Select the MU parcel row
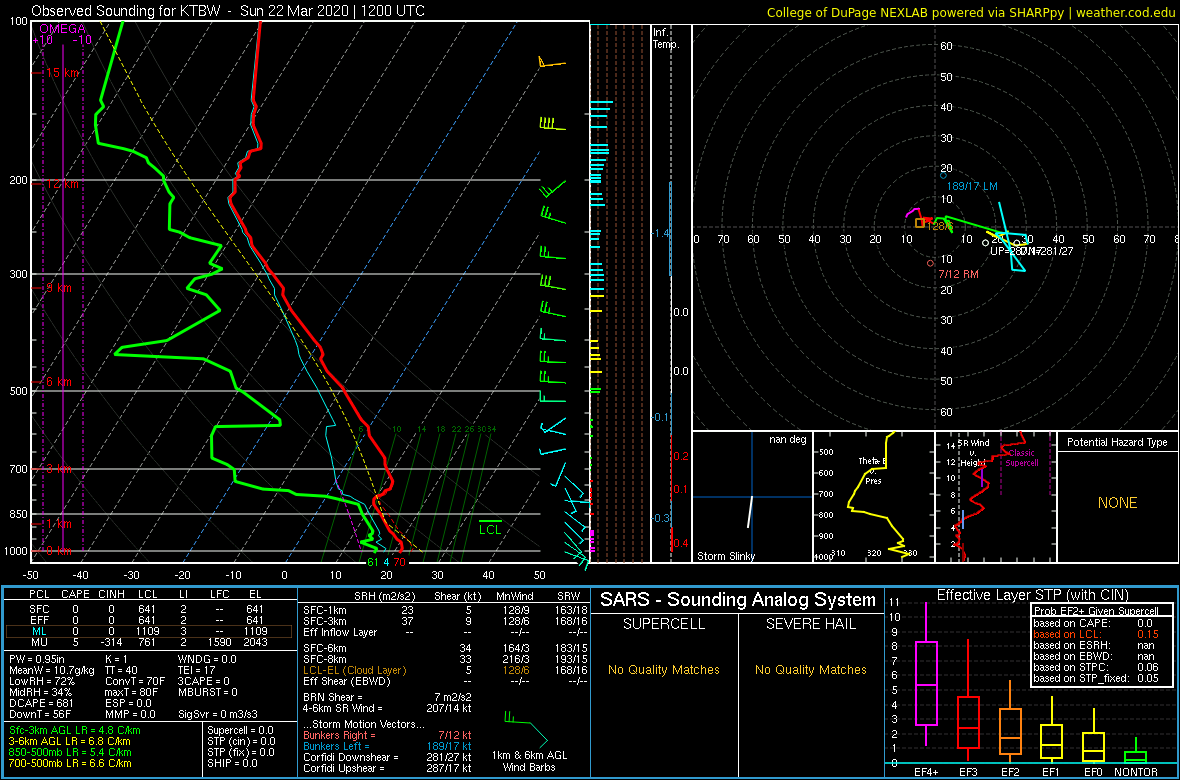 (x=149, y=644)
